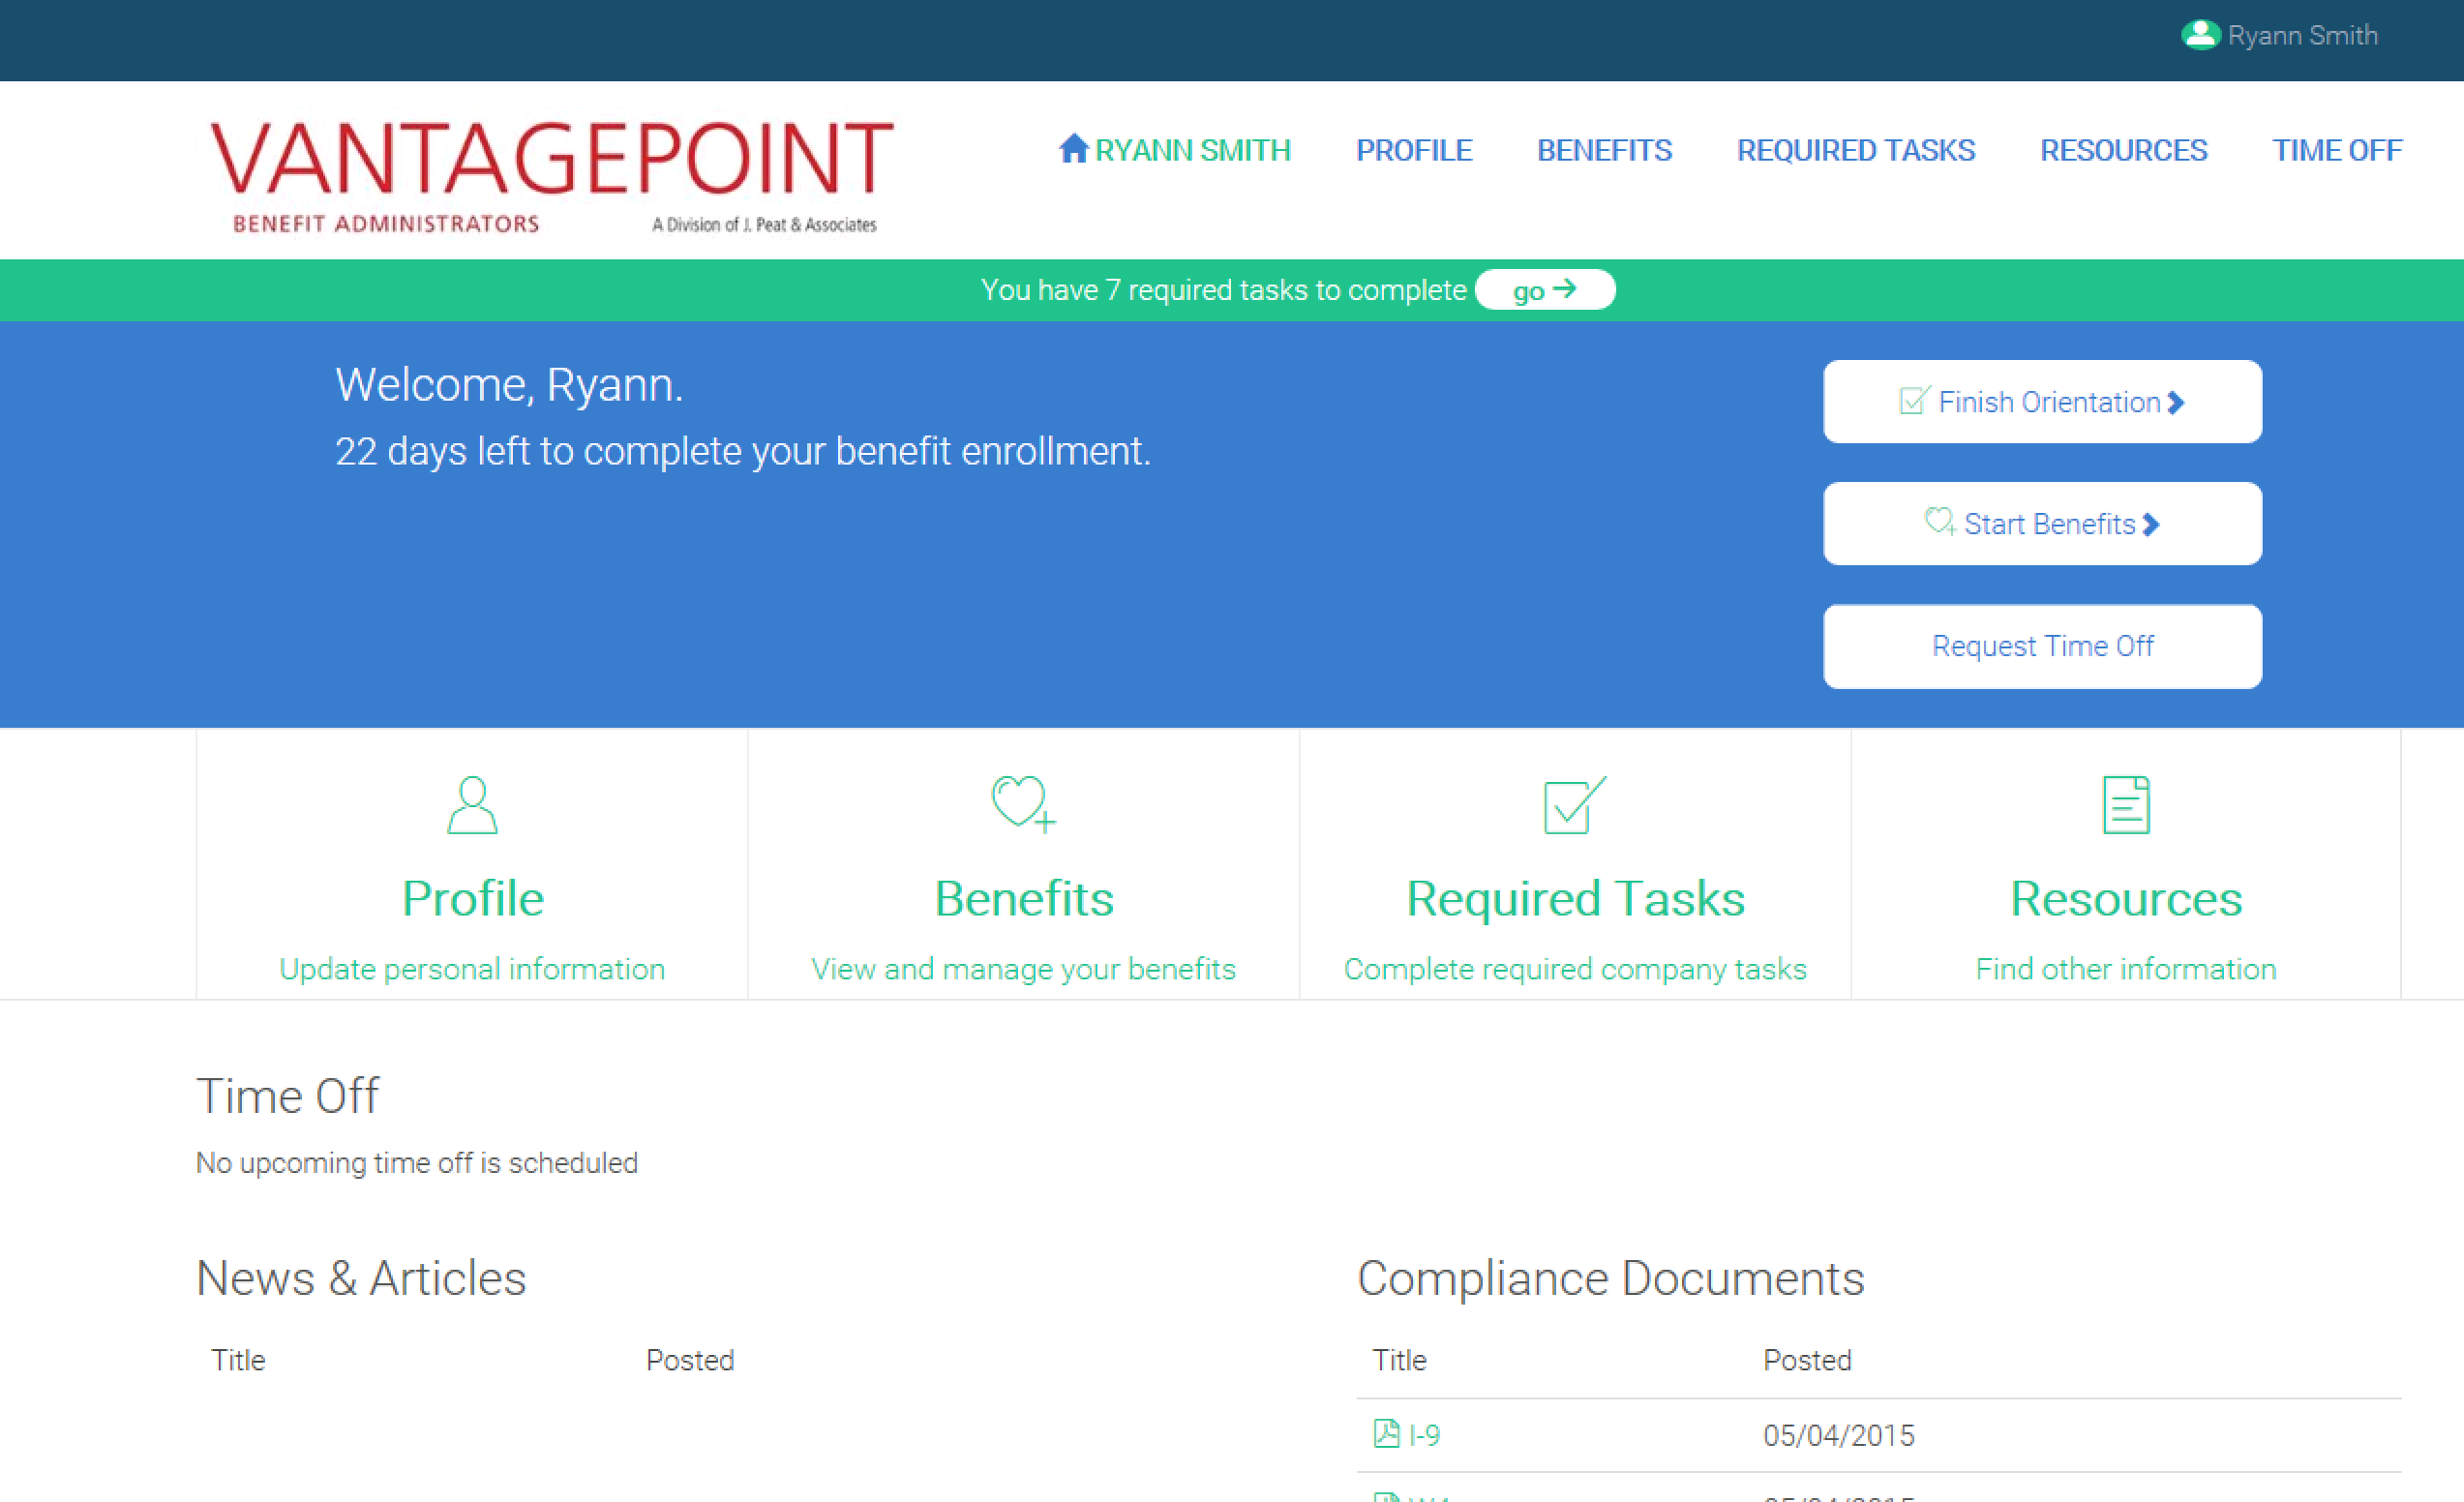Select Time Off in the navigation bar

click(2336, 150)
